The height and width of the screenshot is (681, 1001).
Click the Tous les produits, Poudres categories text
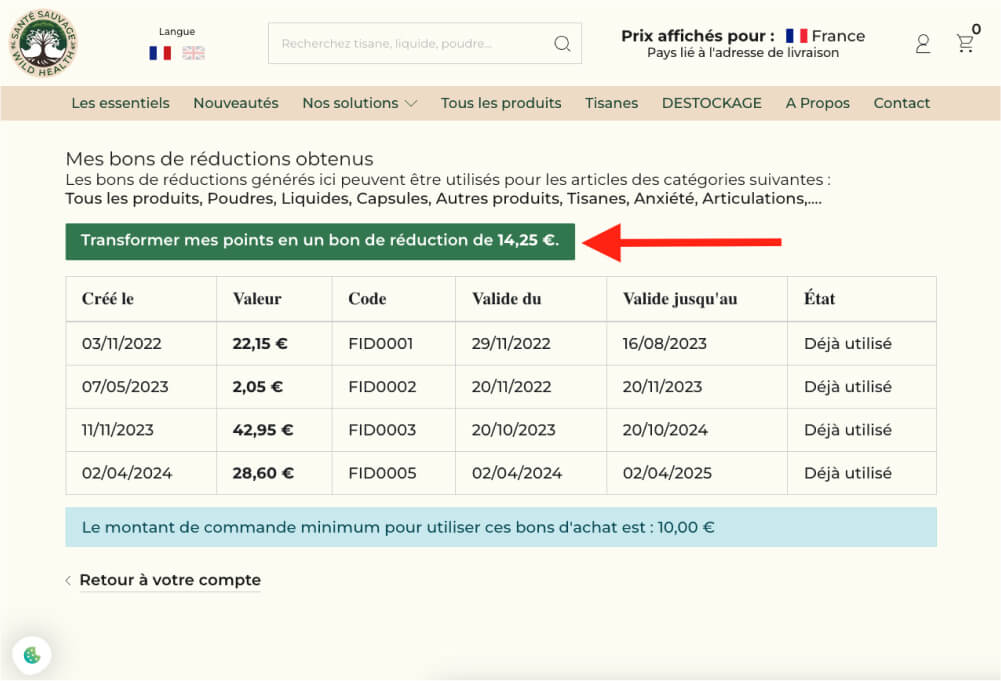pyautogui.click(x=444, y=198)
